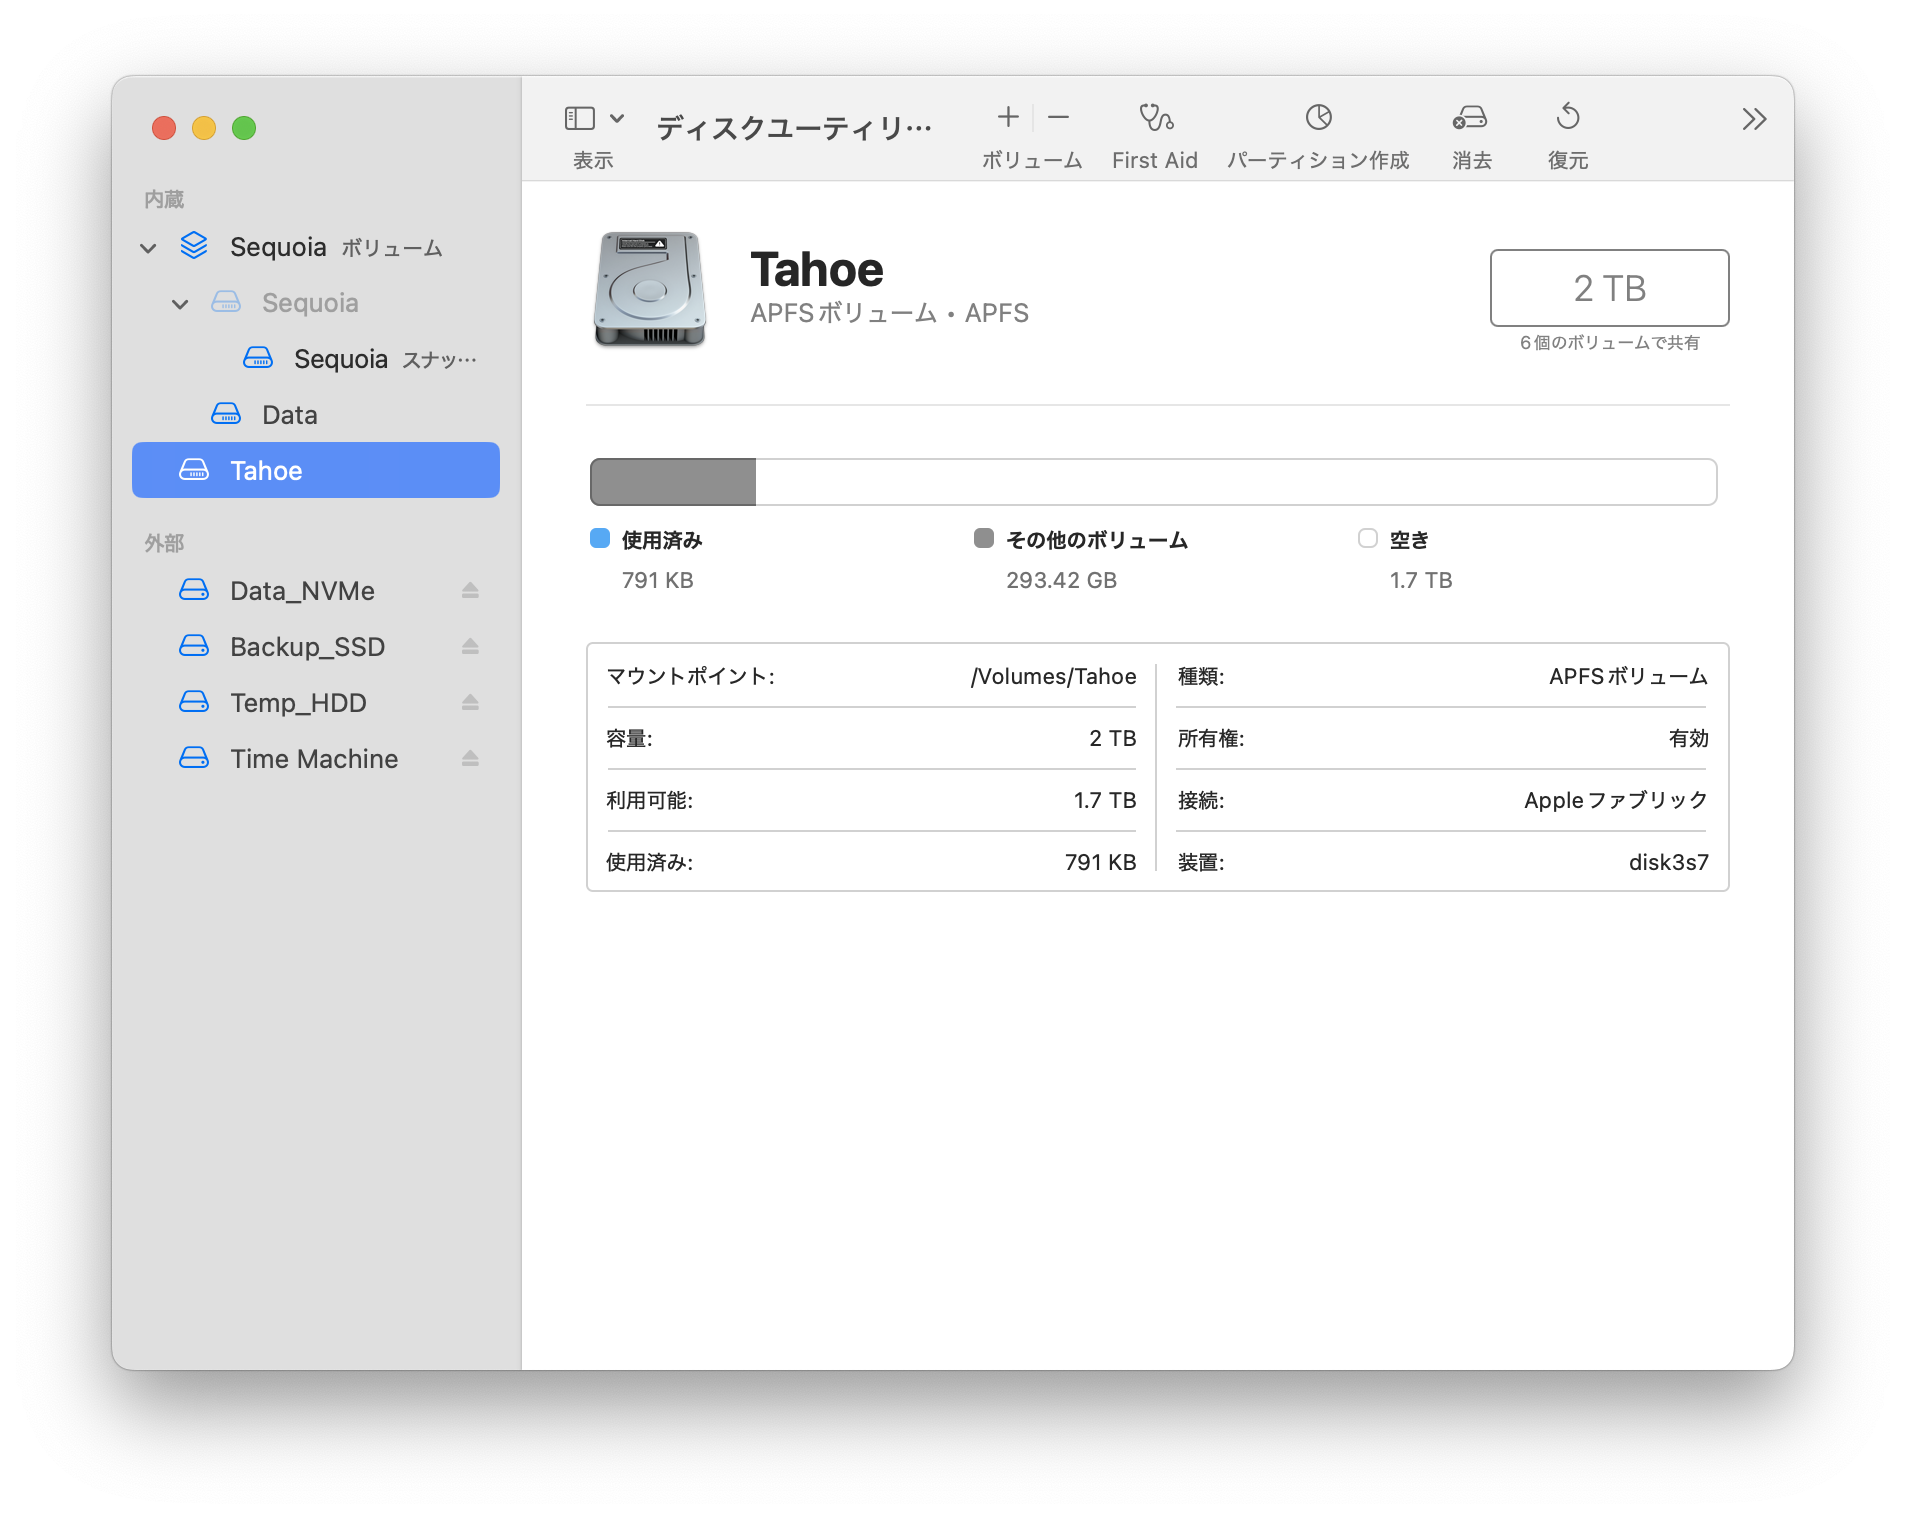The height and width of the screenshot is (1518, 1906).
Task: Click the Restore (復元) arrow icon
Action: 1567,118
